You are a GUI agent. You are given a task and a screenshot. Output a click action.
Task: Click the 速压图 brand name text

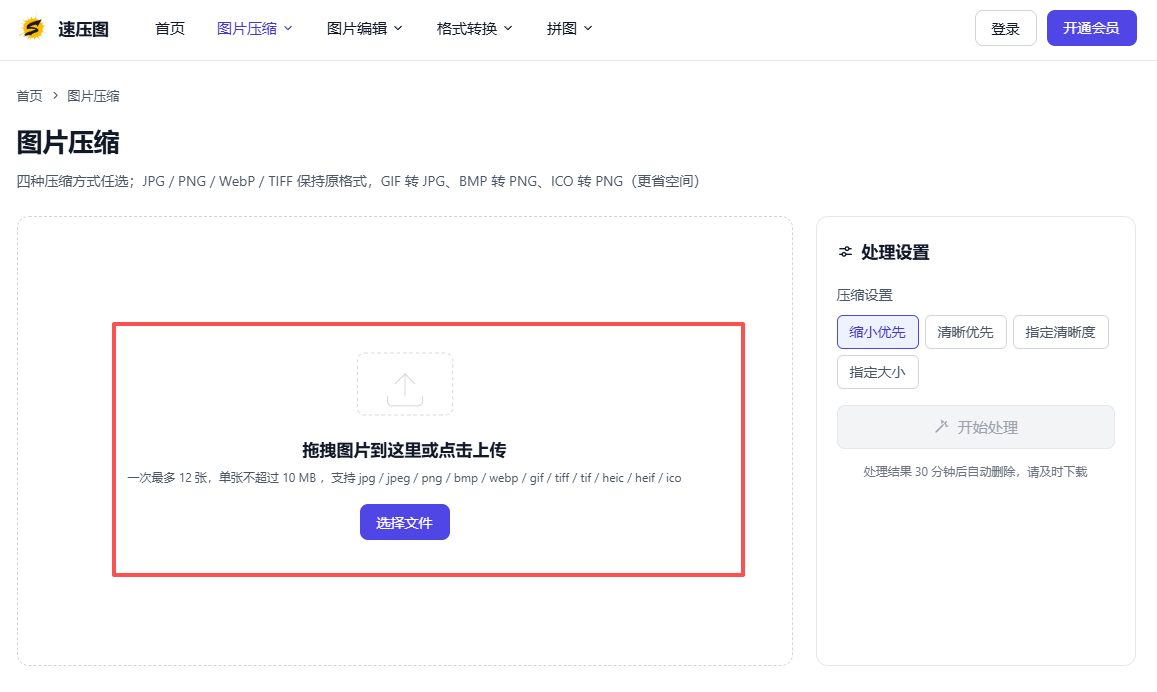(x=83, y=29)
